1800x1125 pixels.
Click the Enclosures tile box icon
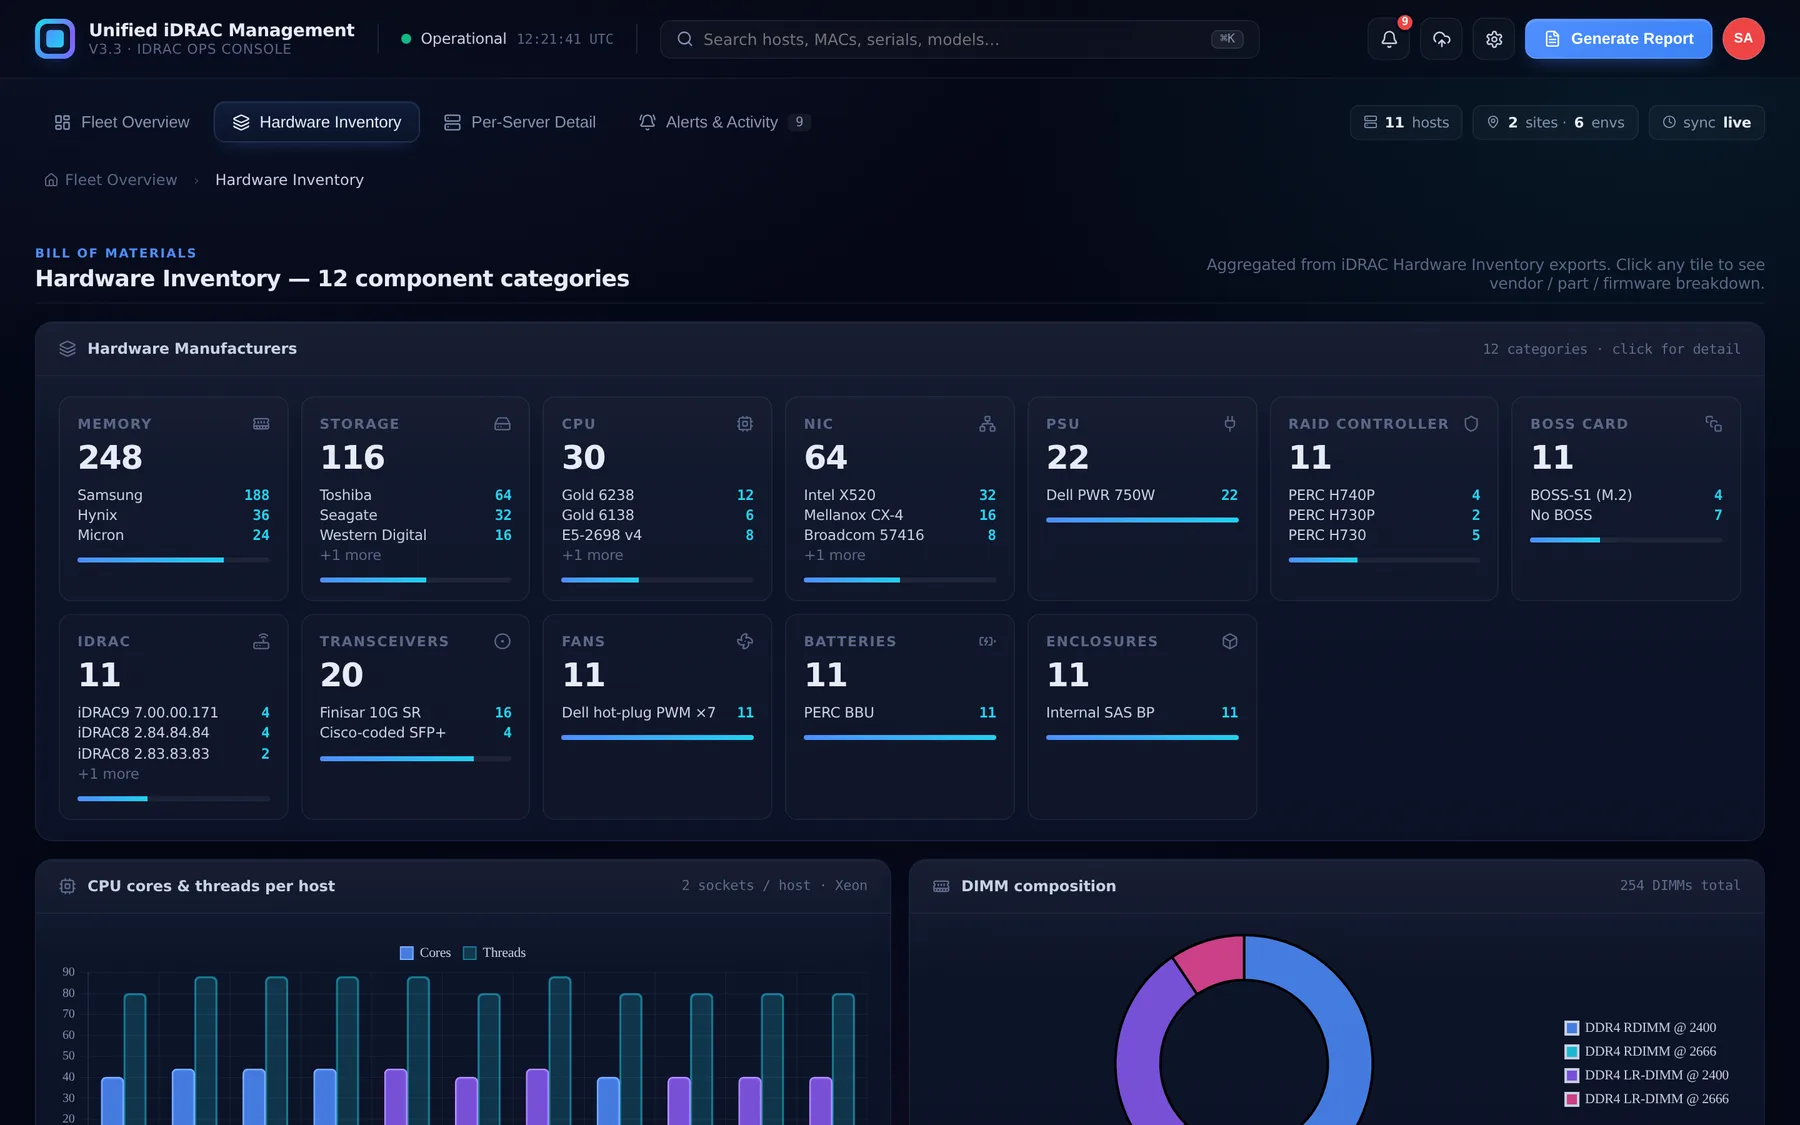coord(1230,641)
